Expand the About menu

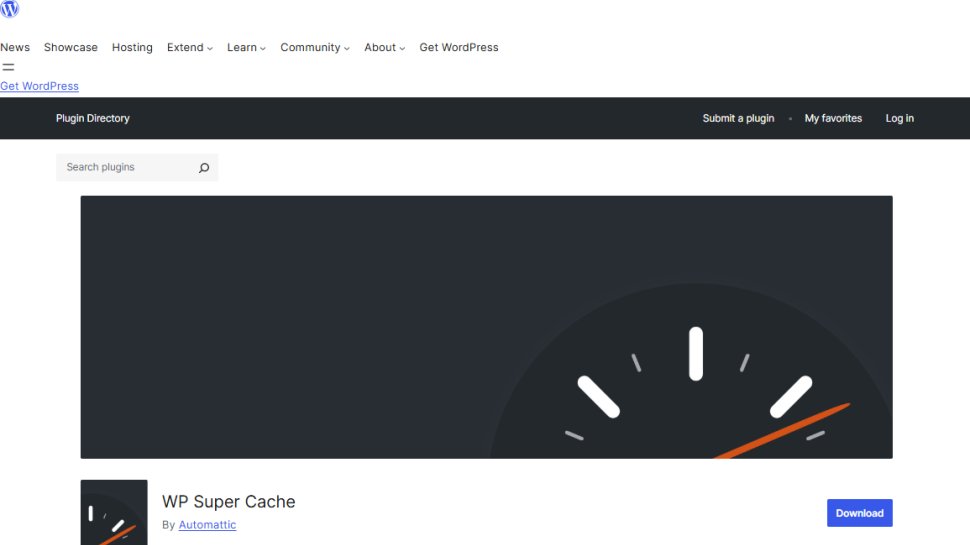(x=385, y=48)
